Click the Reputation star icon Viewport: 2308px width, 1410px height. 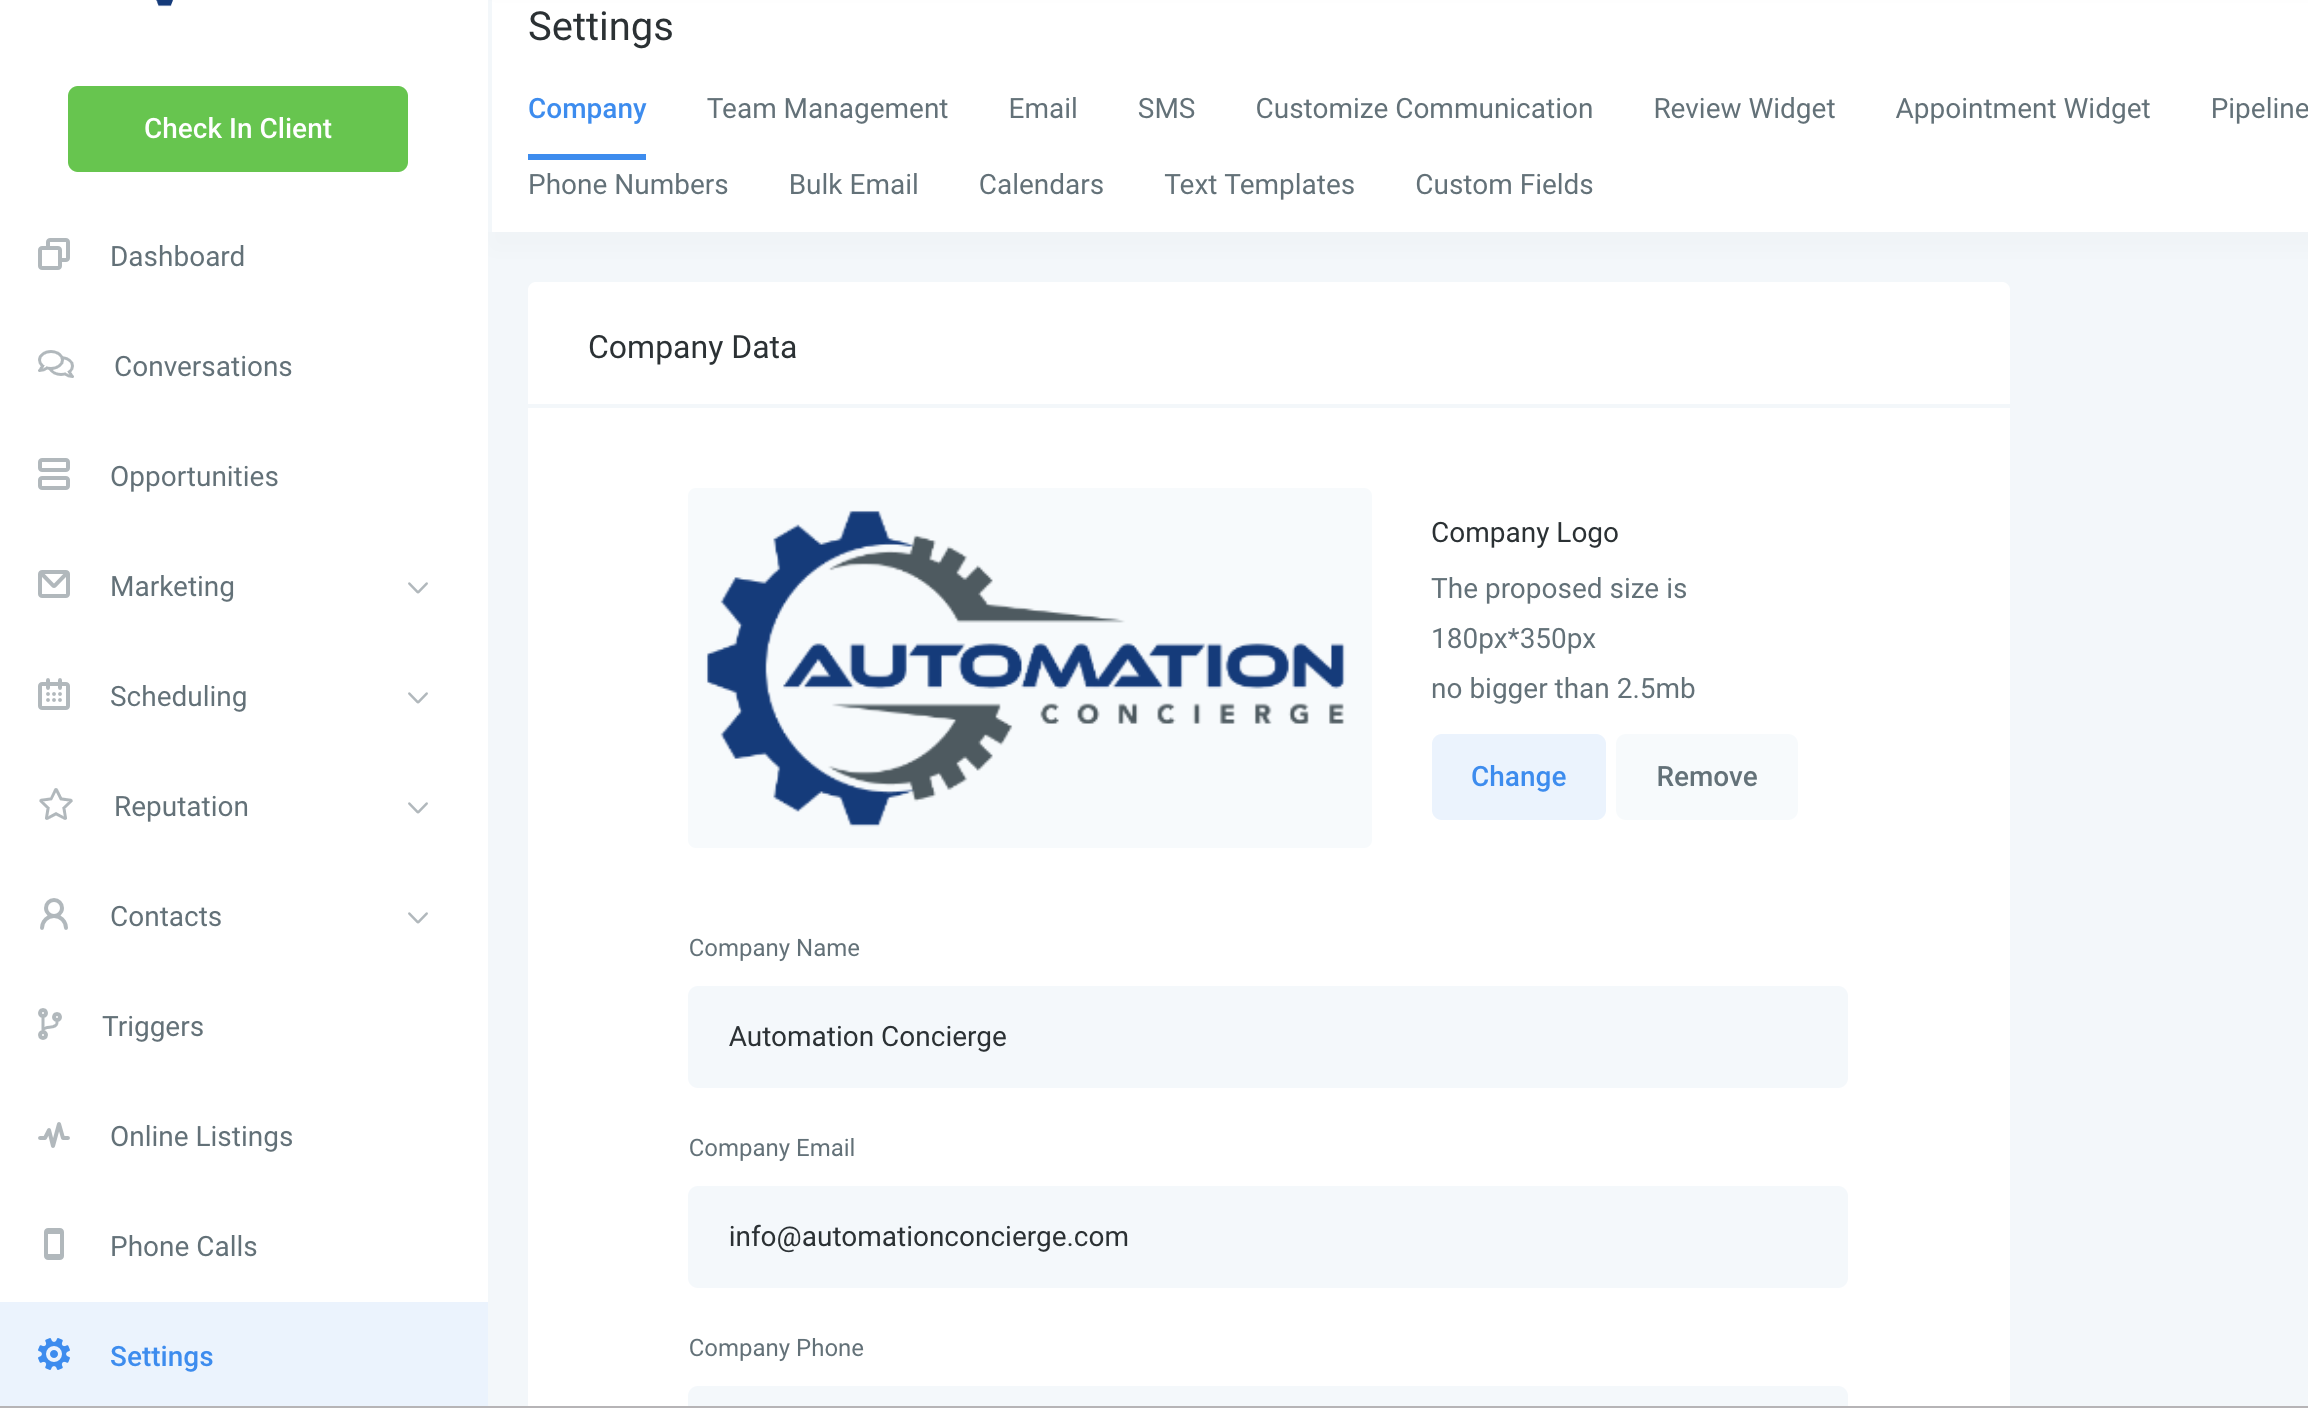[x=56, y=805]
